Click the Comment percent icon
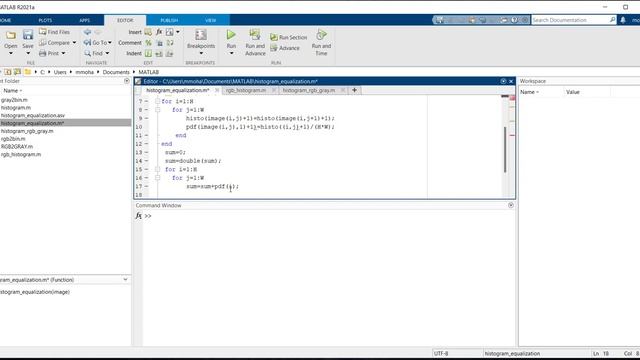The width and height of the screenshot is (640, 360). pyautogui.click(x=148, y=42)
